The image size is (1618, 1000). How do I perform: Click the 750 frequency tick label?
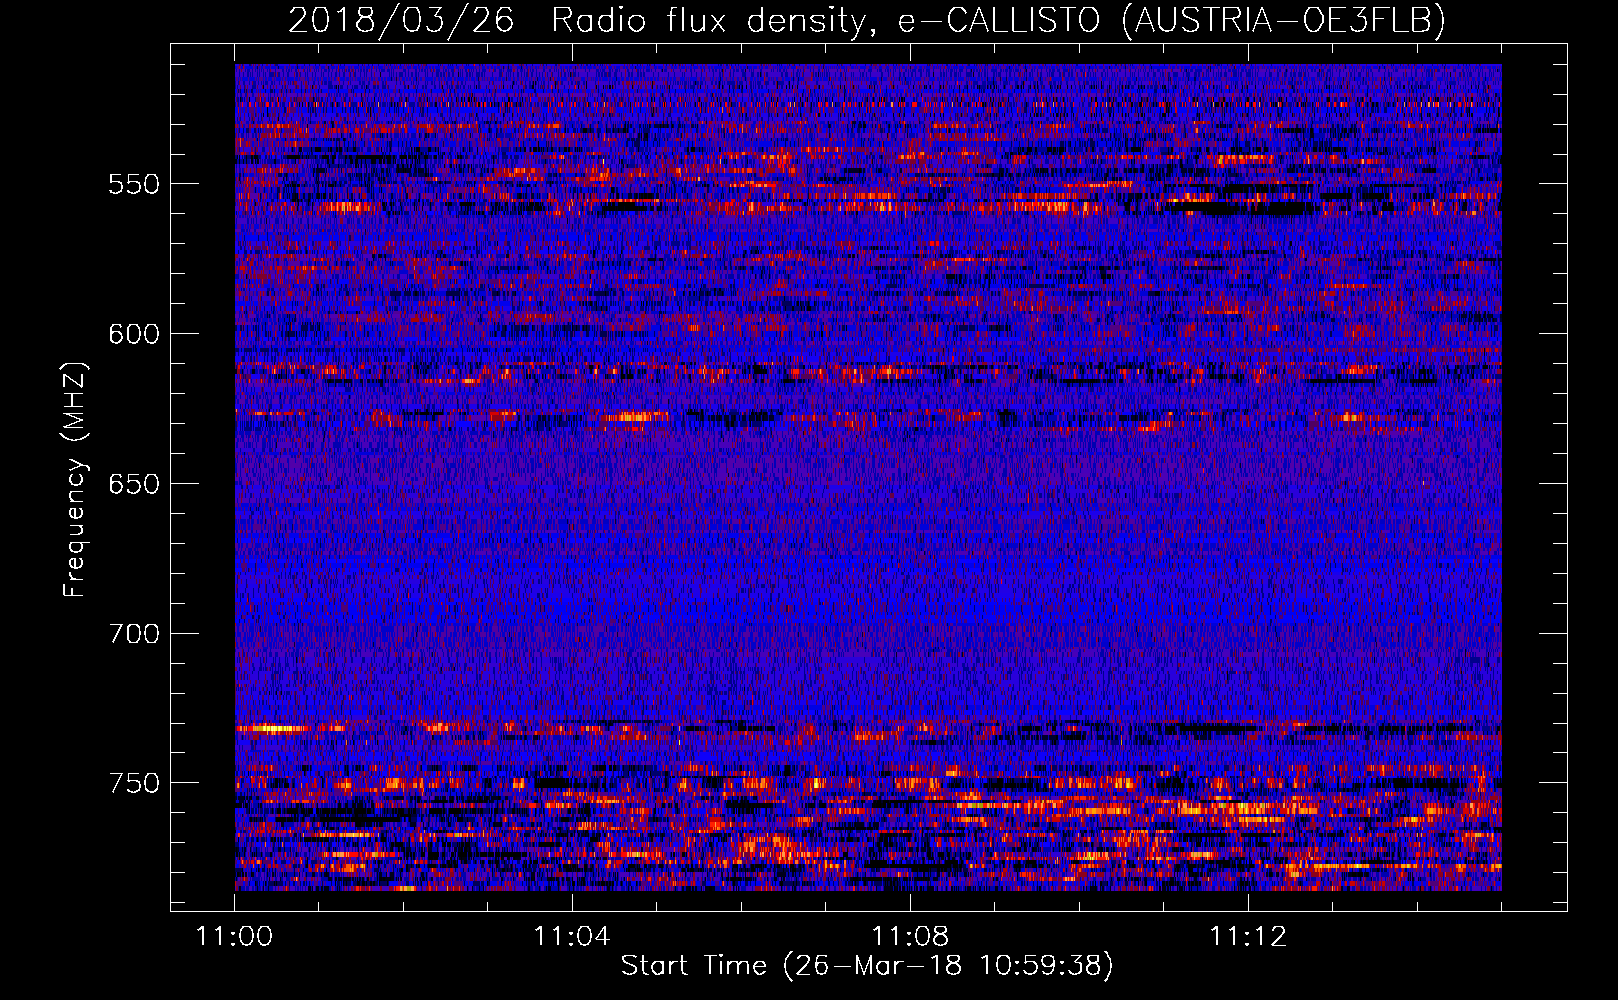pos(134,783)
